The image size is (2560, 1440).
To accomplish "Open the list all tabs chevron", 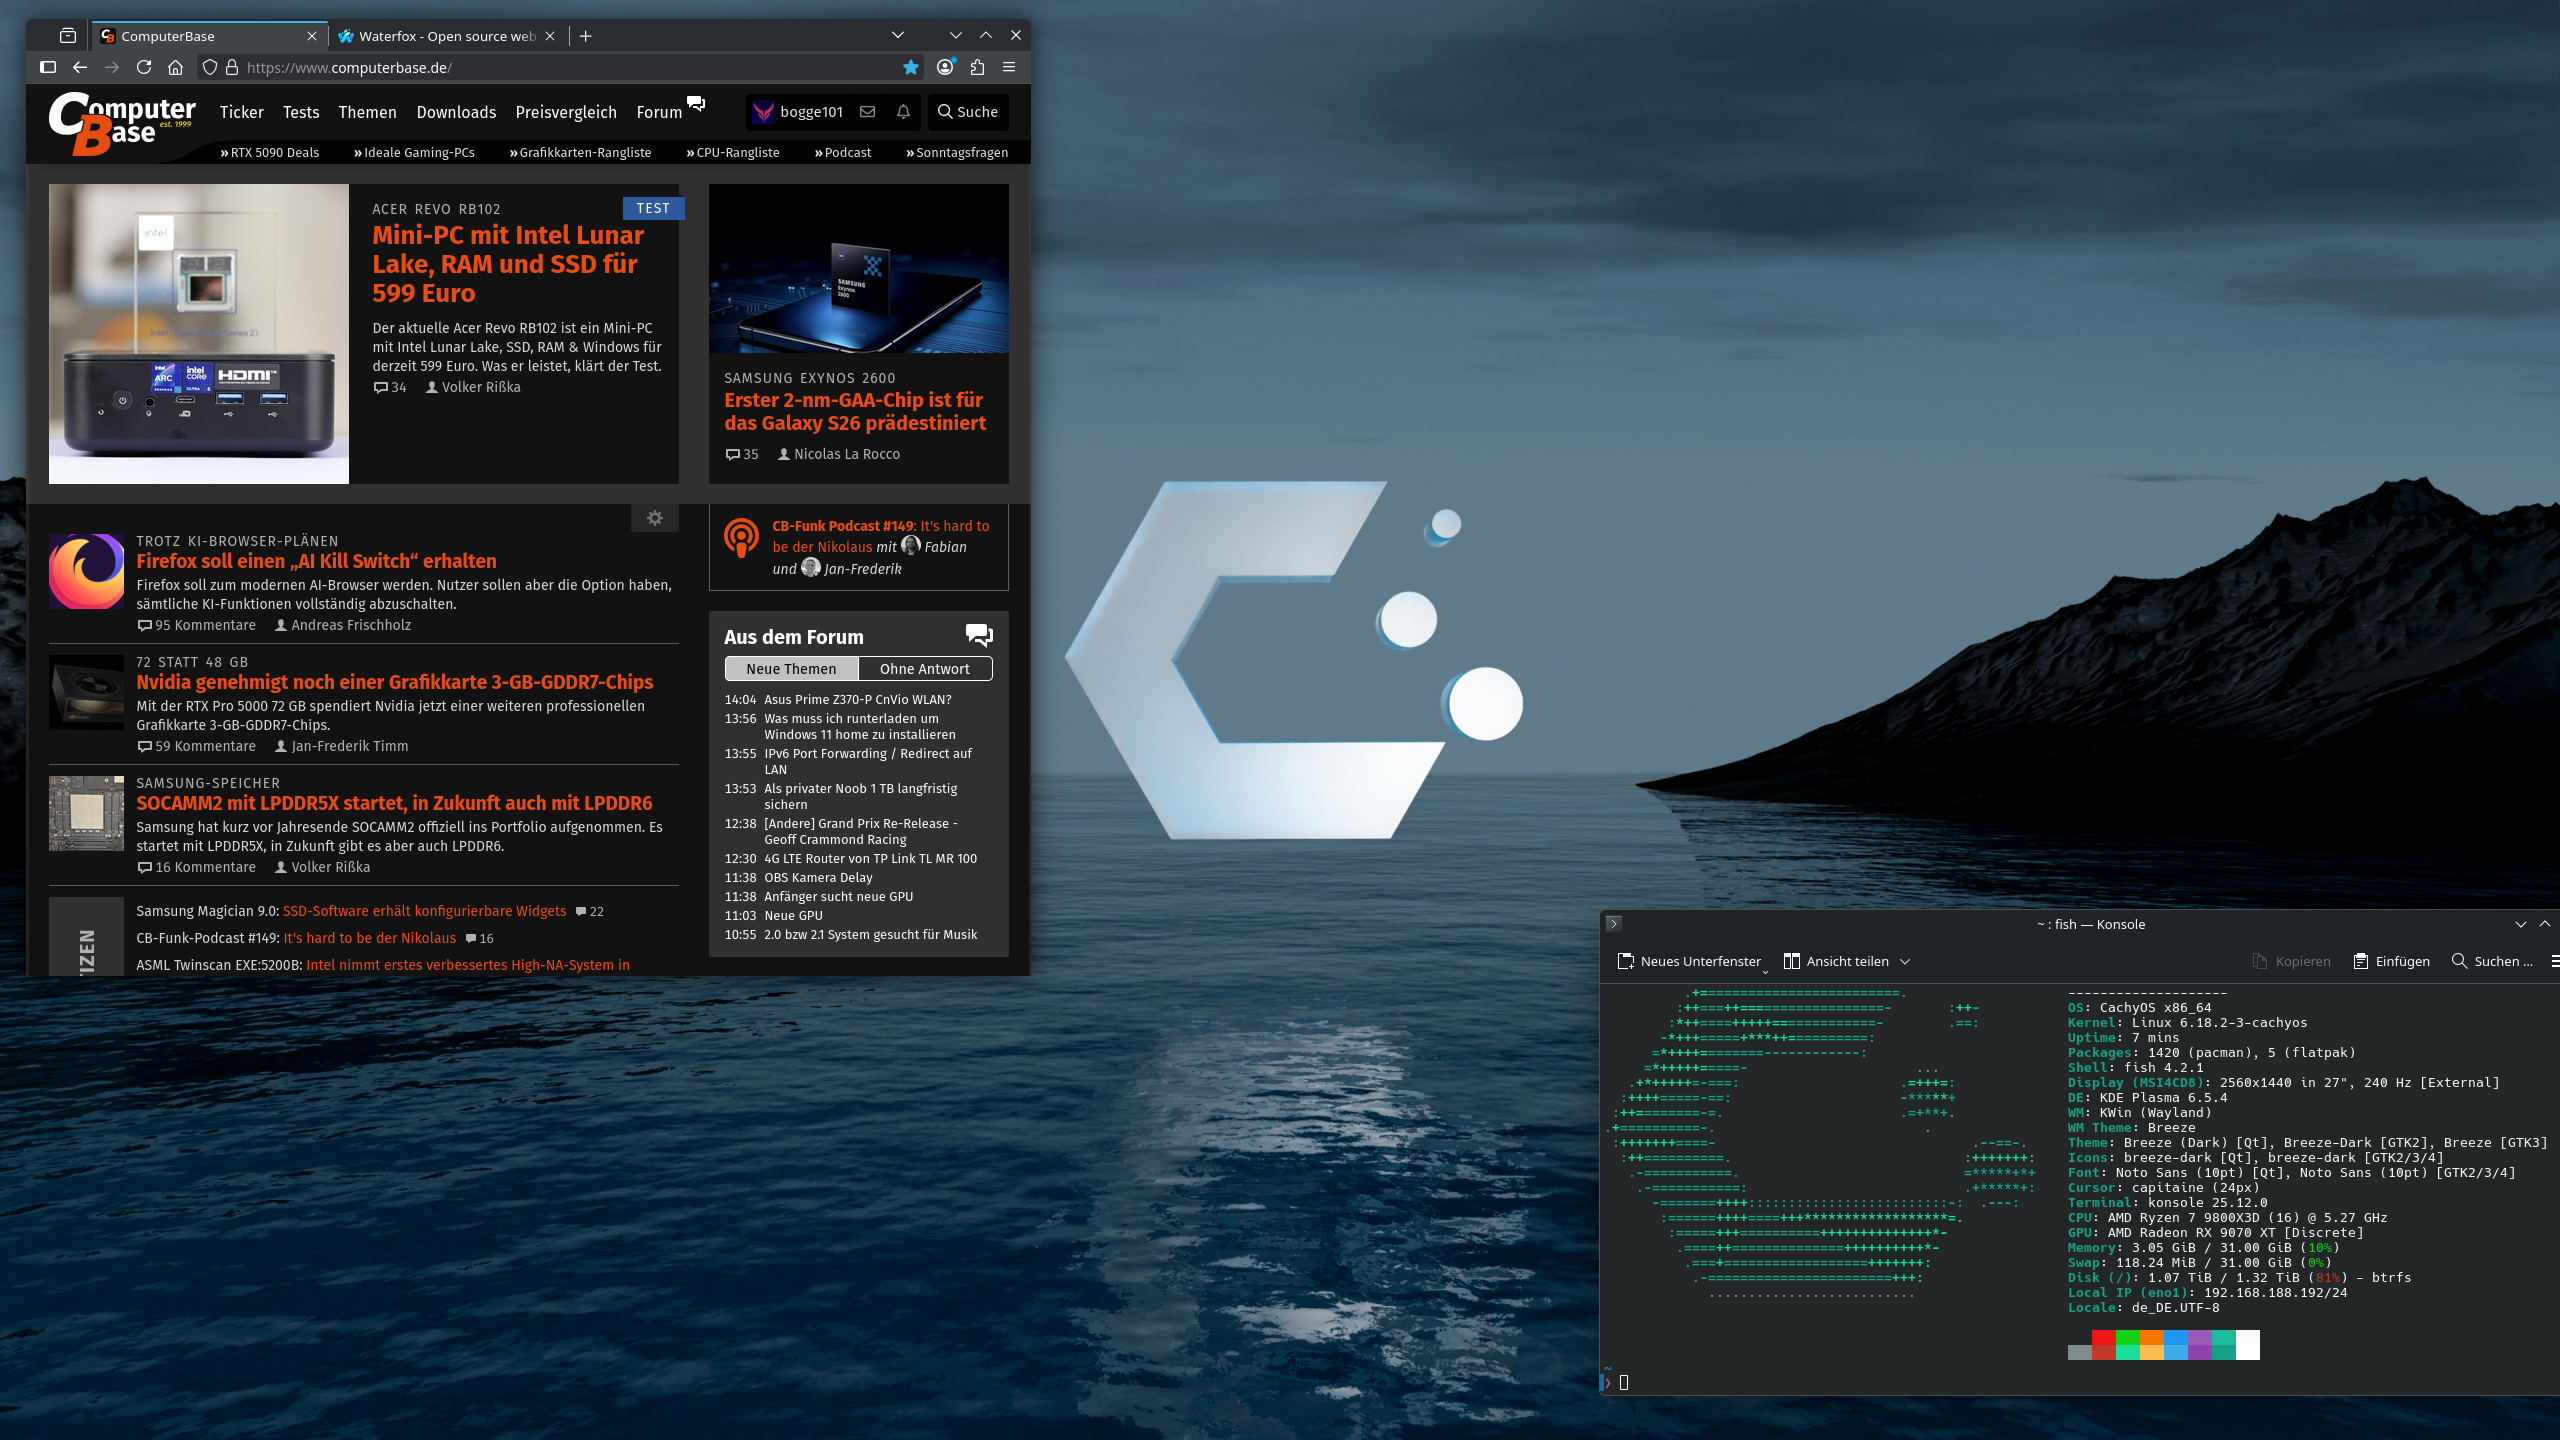I will coord(897,35).
